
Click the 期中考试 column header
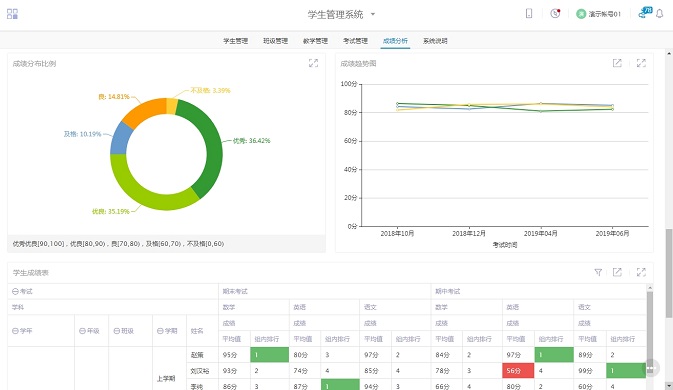point(539,291)
